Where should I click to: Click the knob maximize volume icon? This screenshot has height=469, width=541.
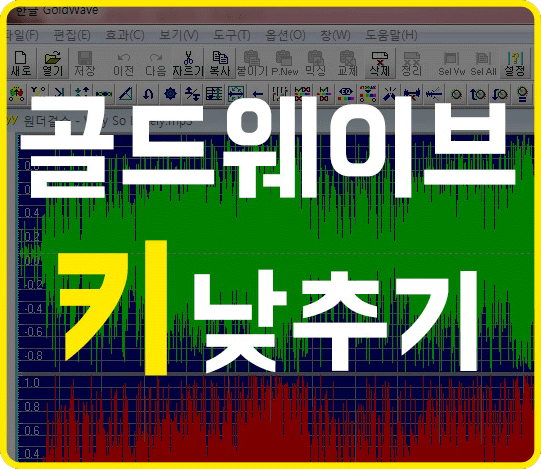pyautogui.click(x=522, y=94)
